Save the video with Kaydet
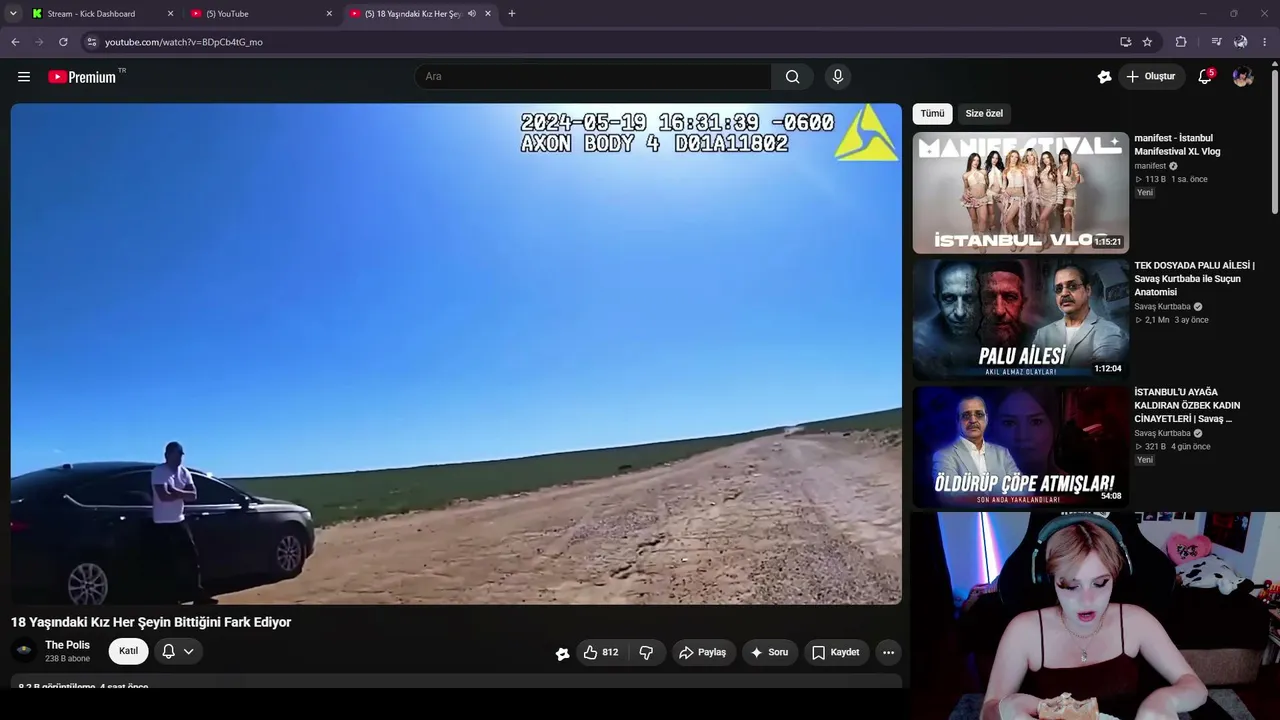 (x=836, y=652)
